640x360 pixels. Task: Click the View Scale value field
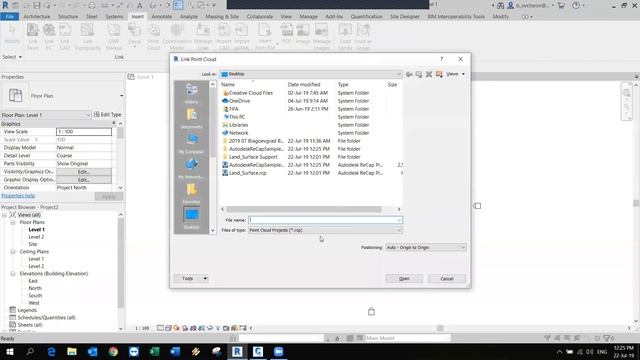[84, 132]
